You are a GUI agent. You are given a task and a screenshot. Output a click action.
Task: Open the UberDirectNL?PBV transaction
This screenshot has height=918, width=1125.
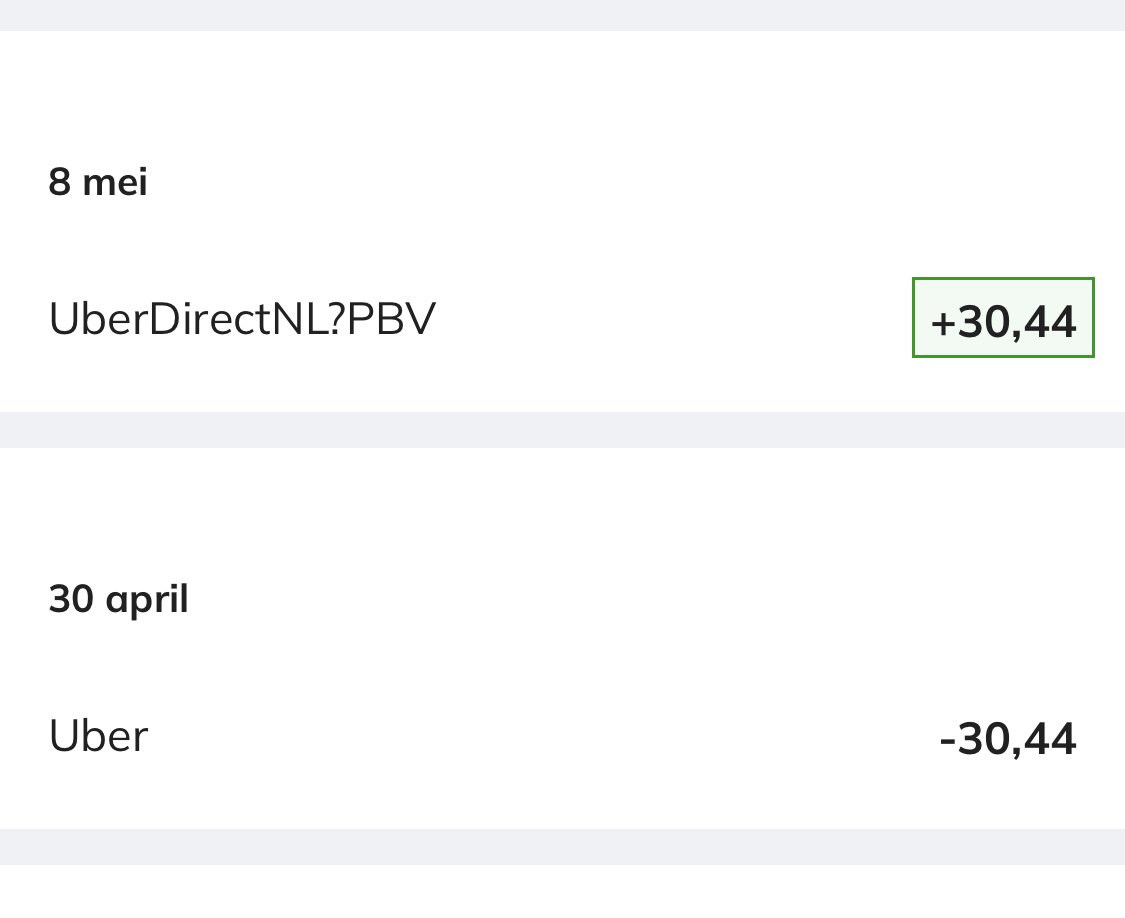point(562,318)
